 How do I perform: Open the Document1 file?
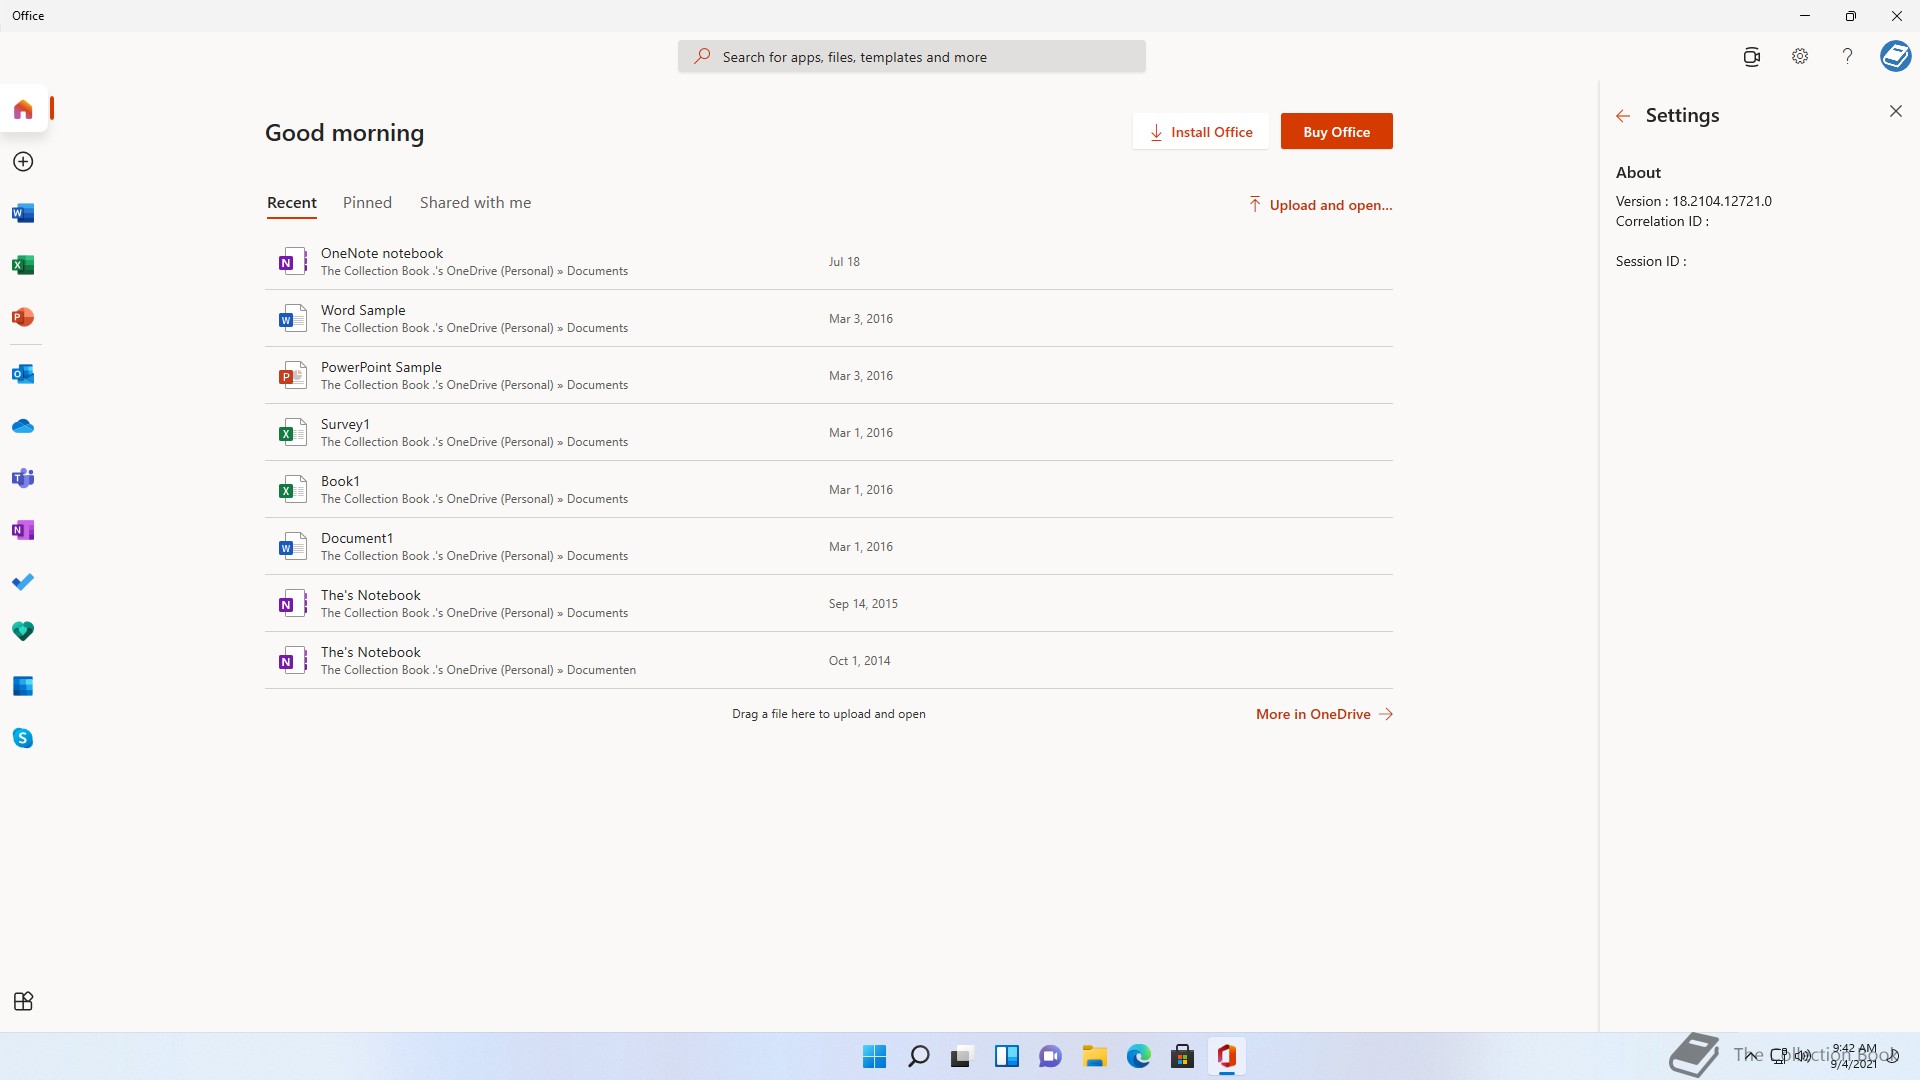(828, 547)
